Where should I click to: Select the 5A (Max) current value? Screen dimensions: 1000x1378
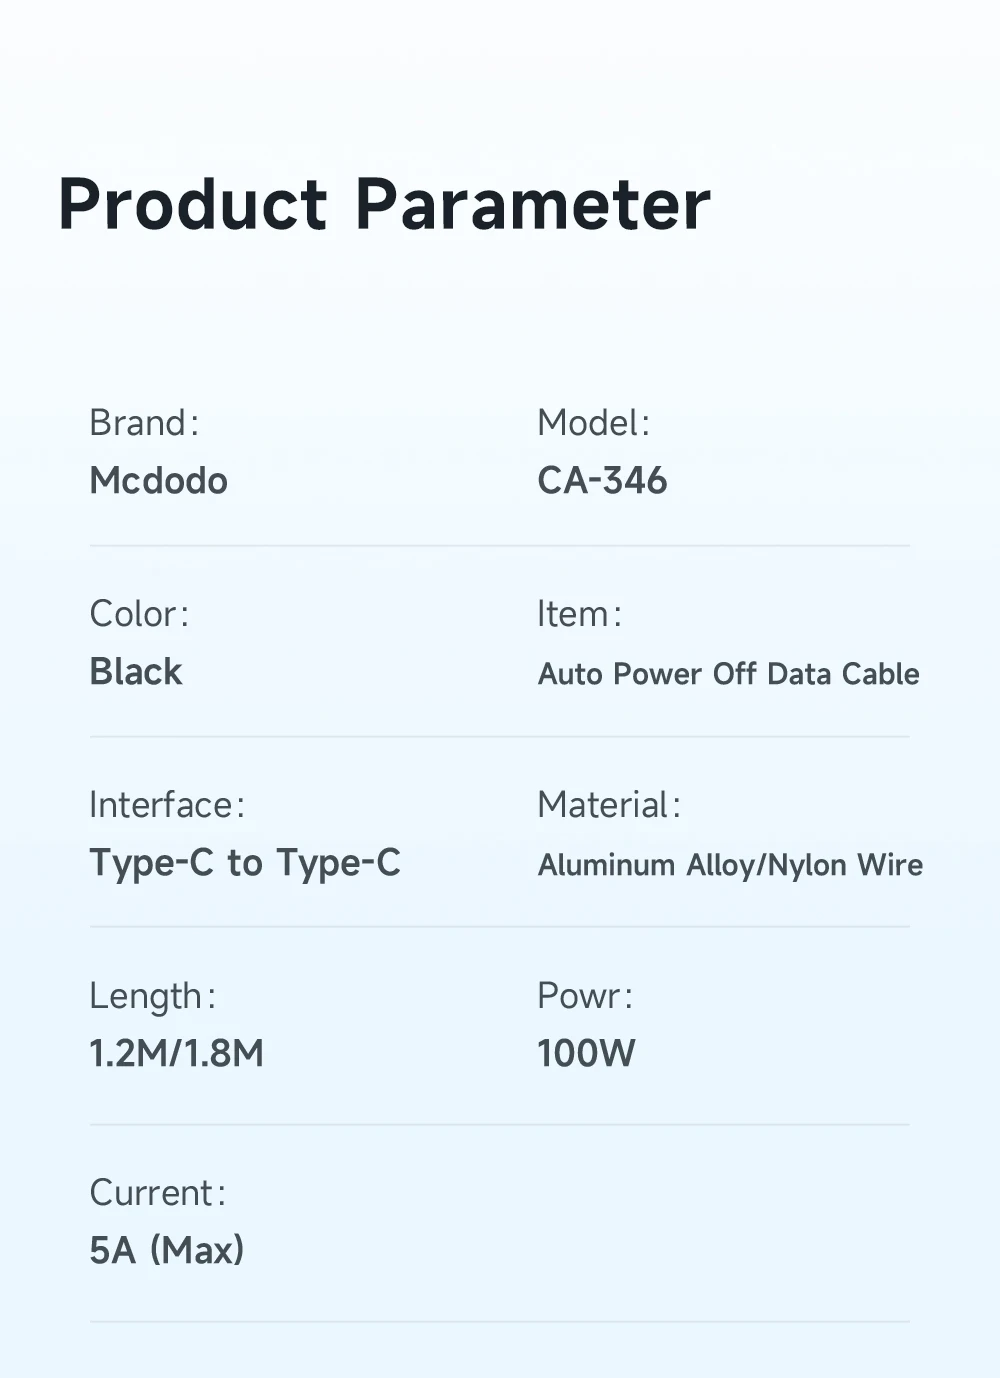[166, 1250]
